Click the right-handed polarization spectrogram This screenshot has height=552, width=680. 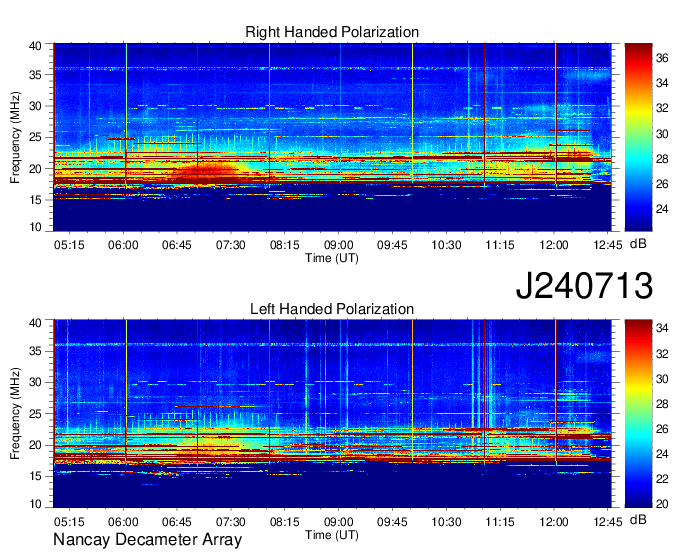332,137
